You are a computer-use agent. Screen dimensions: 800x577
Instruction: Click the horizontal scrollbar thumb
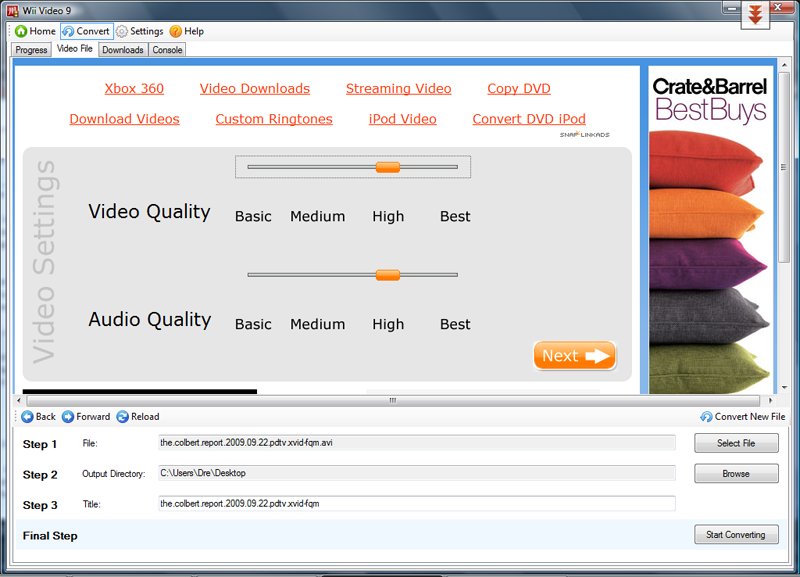click(393, 400)
